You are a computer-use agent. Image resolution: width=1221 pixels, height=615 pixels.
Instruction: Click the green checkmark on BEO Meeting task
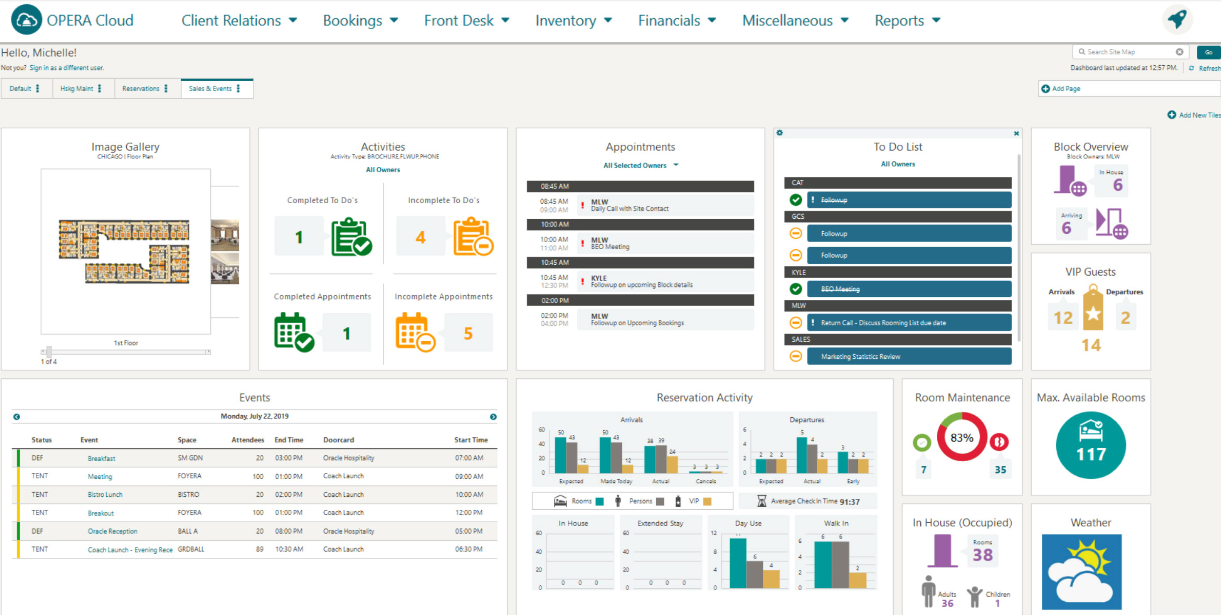coord(796,288)
